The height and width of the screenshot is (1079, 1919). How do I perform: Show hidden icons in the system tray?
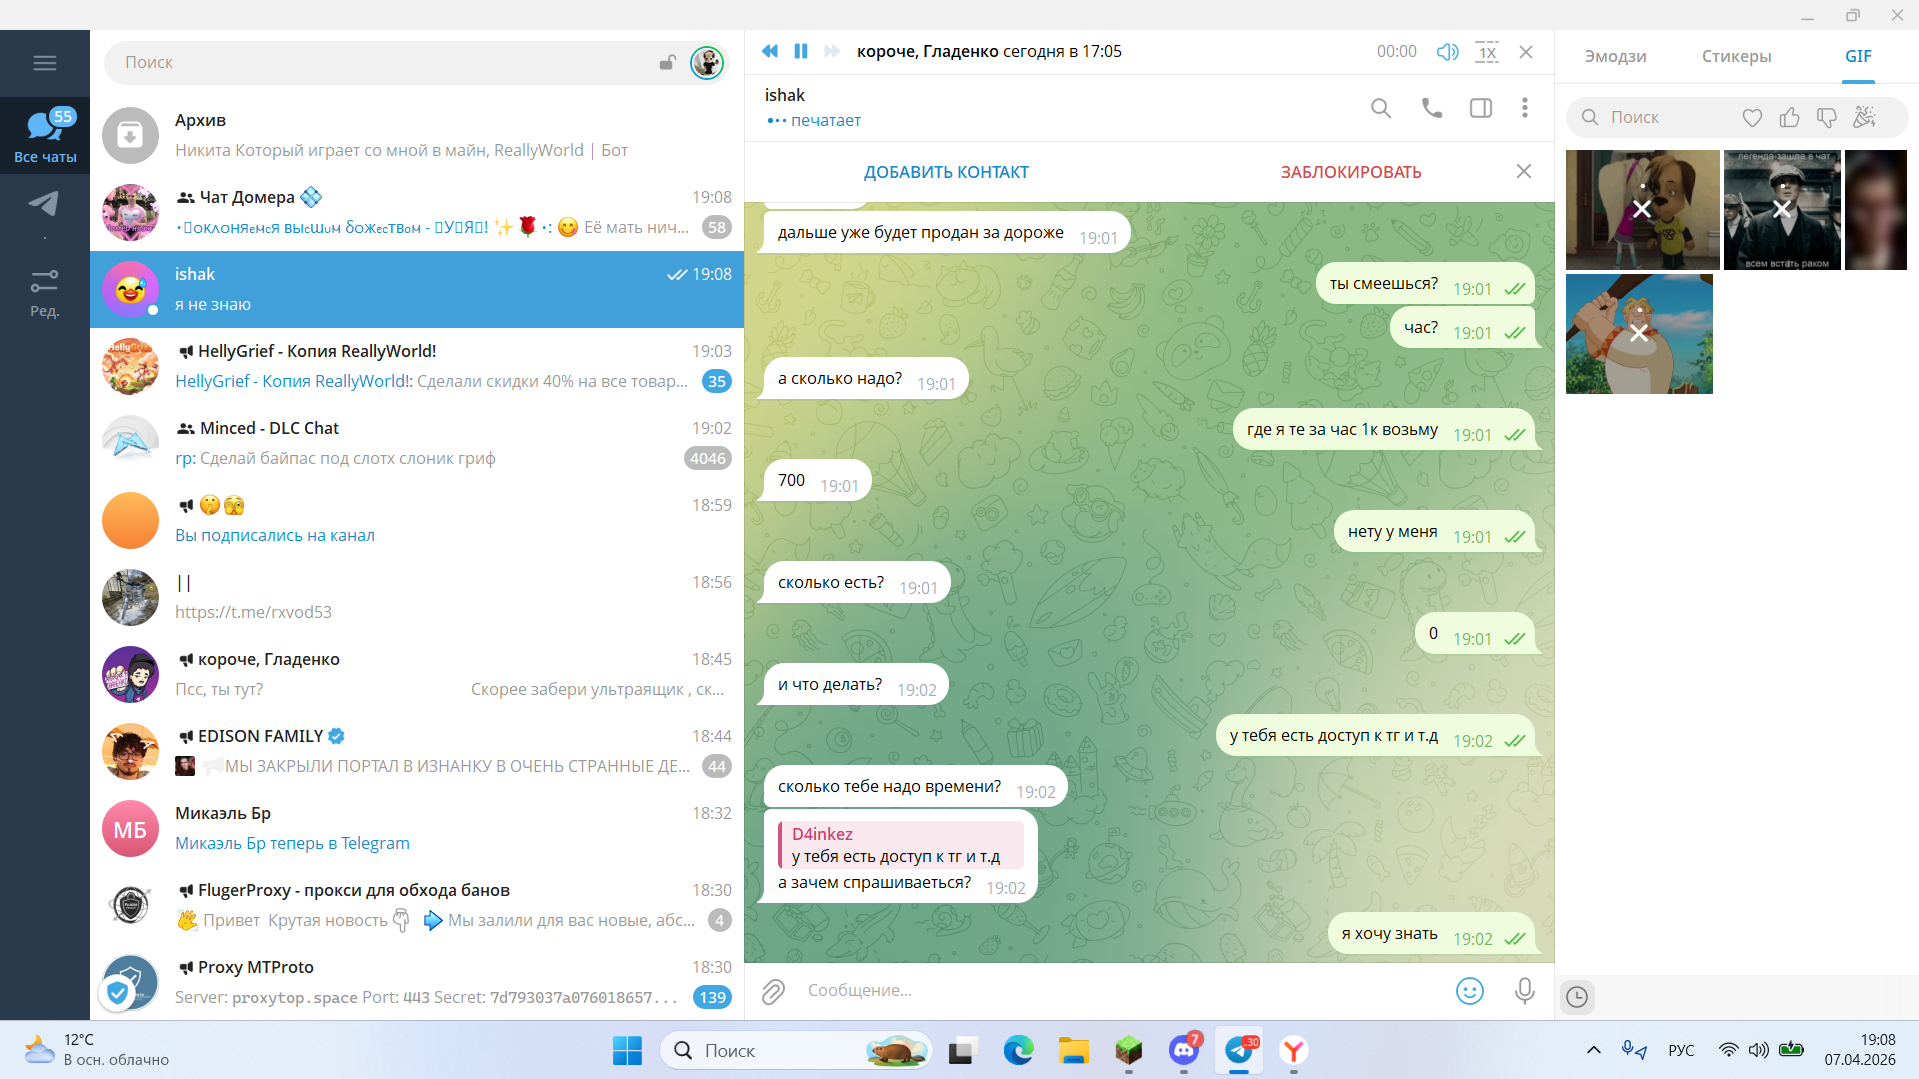pyautogui.click(x=1594, y=1050)
